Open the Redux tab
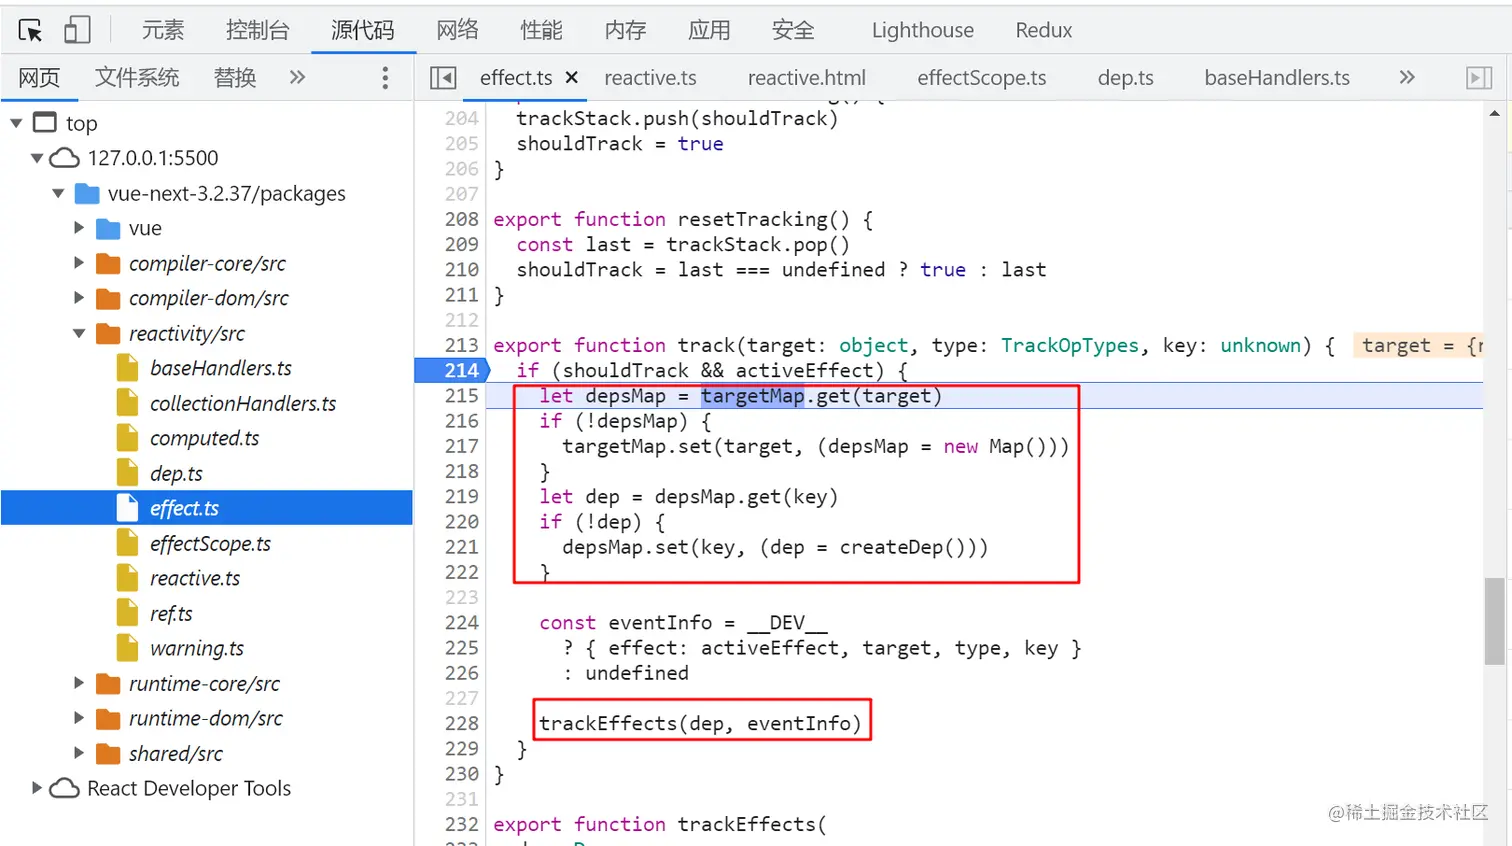Image resolution: width=1512 pixels, height=846 pixels. click(x=1043, y=30)
